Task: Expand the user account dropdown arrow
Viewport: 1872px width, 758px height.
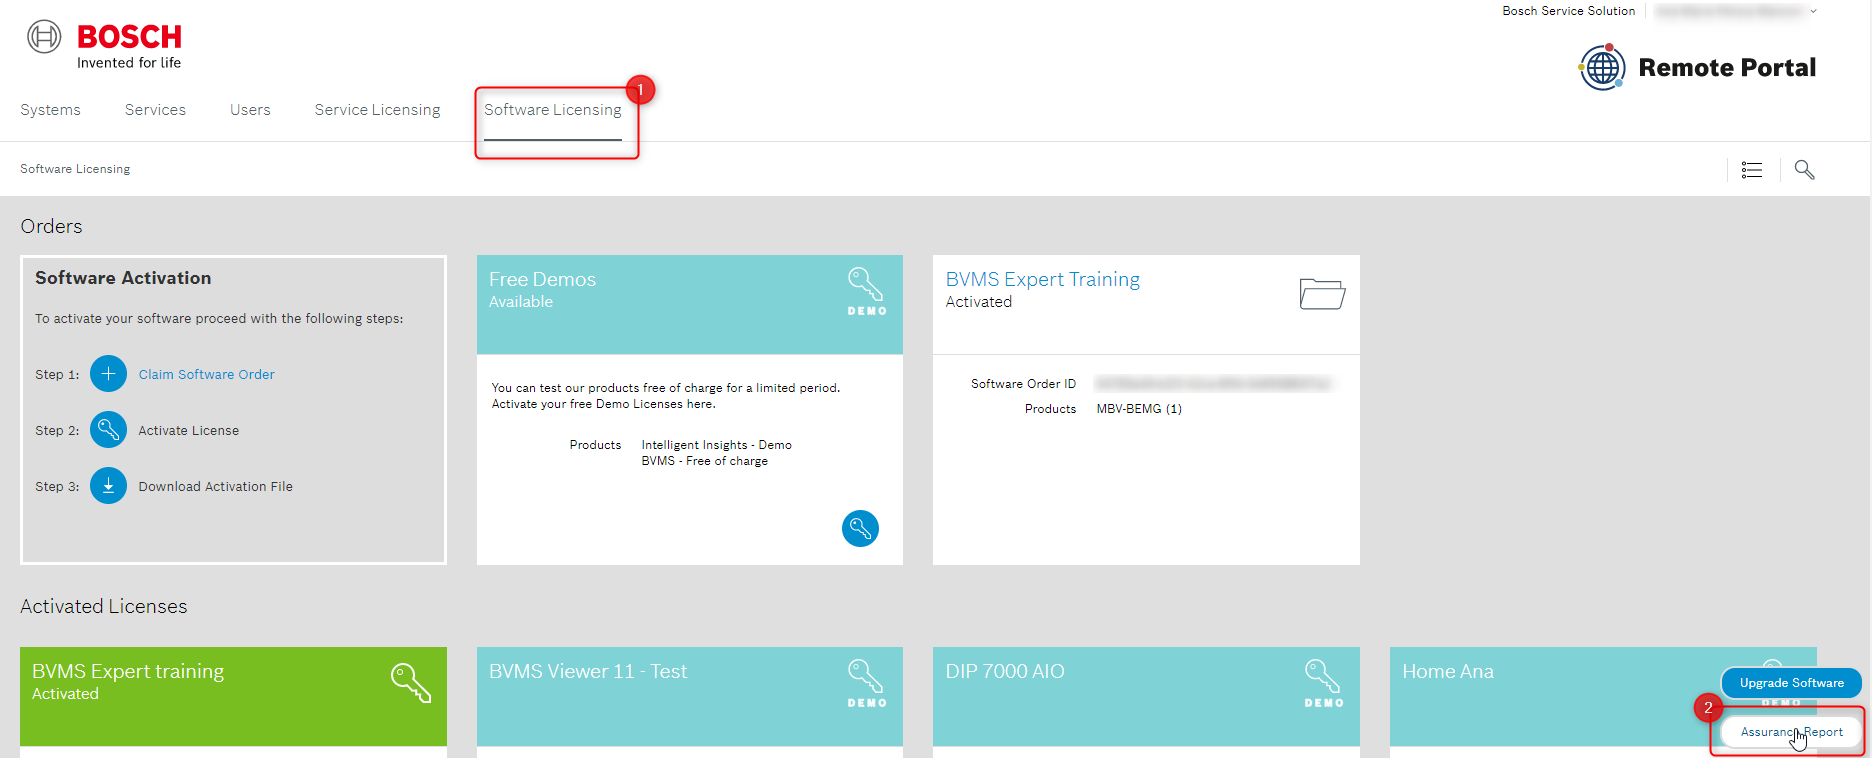Action: click(x=1813, y=11)
